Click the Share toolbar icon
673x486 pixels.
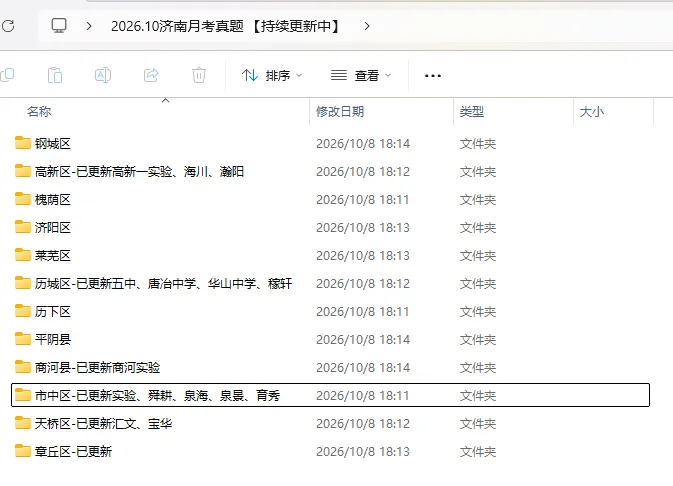click(151, 76)
